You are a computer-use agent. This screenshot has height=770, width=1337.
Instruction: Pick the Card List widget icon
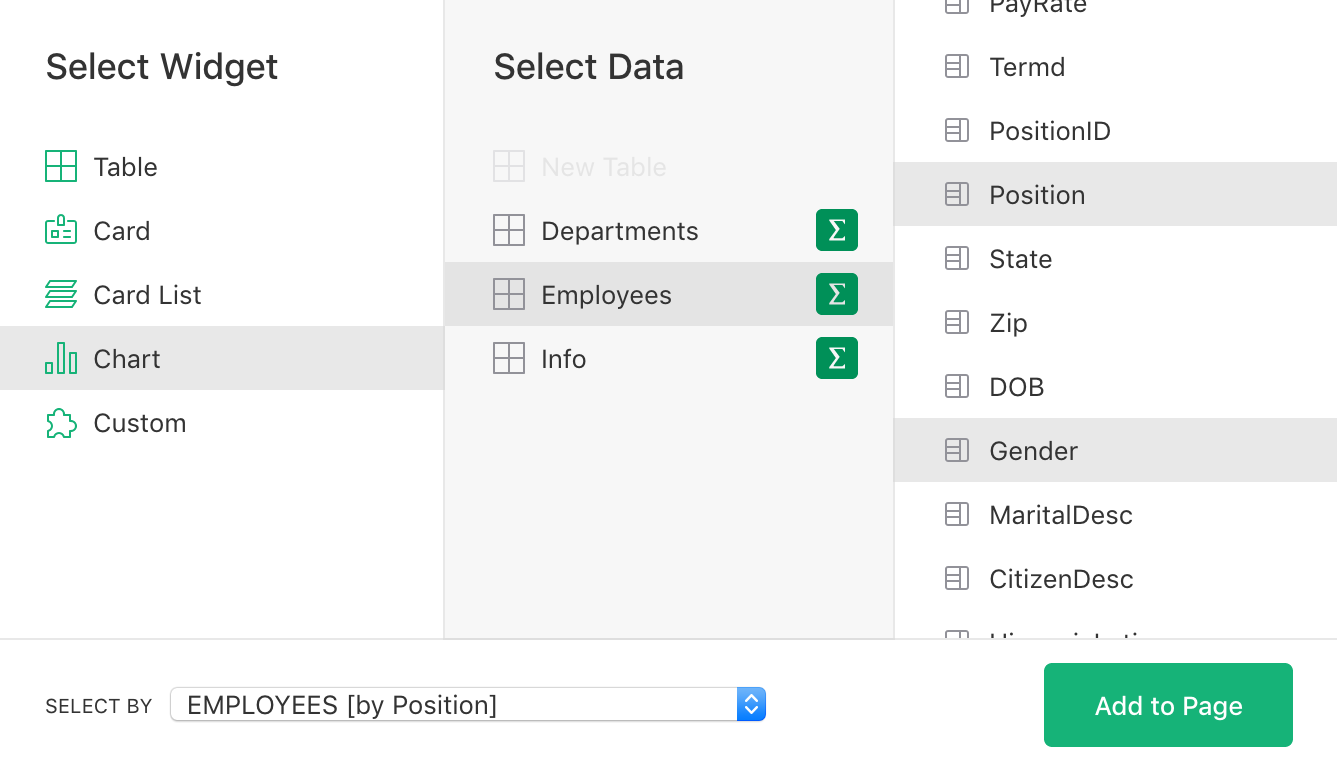61,294
